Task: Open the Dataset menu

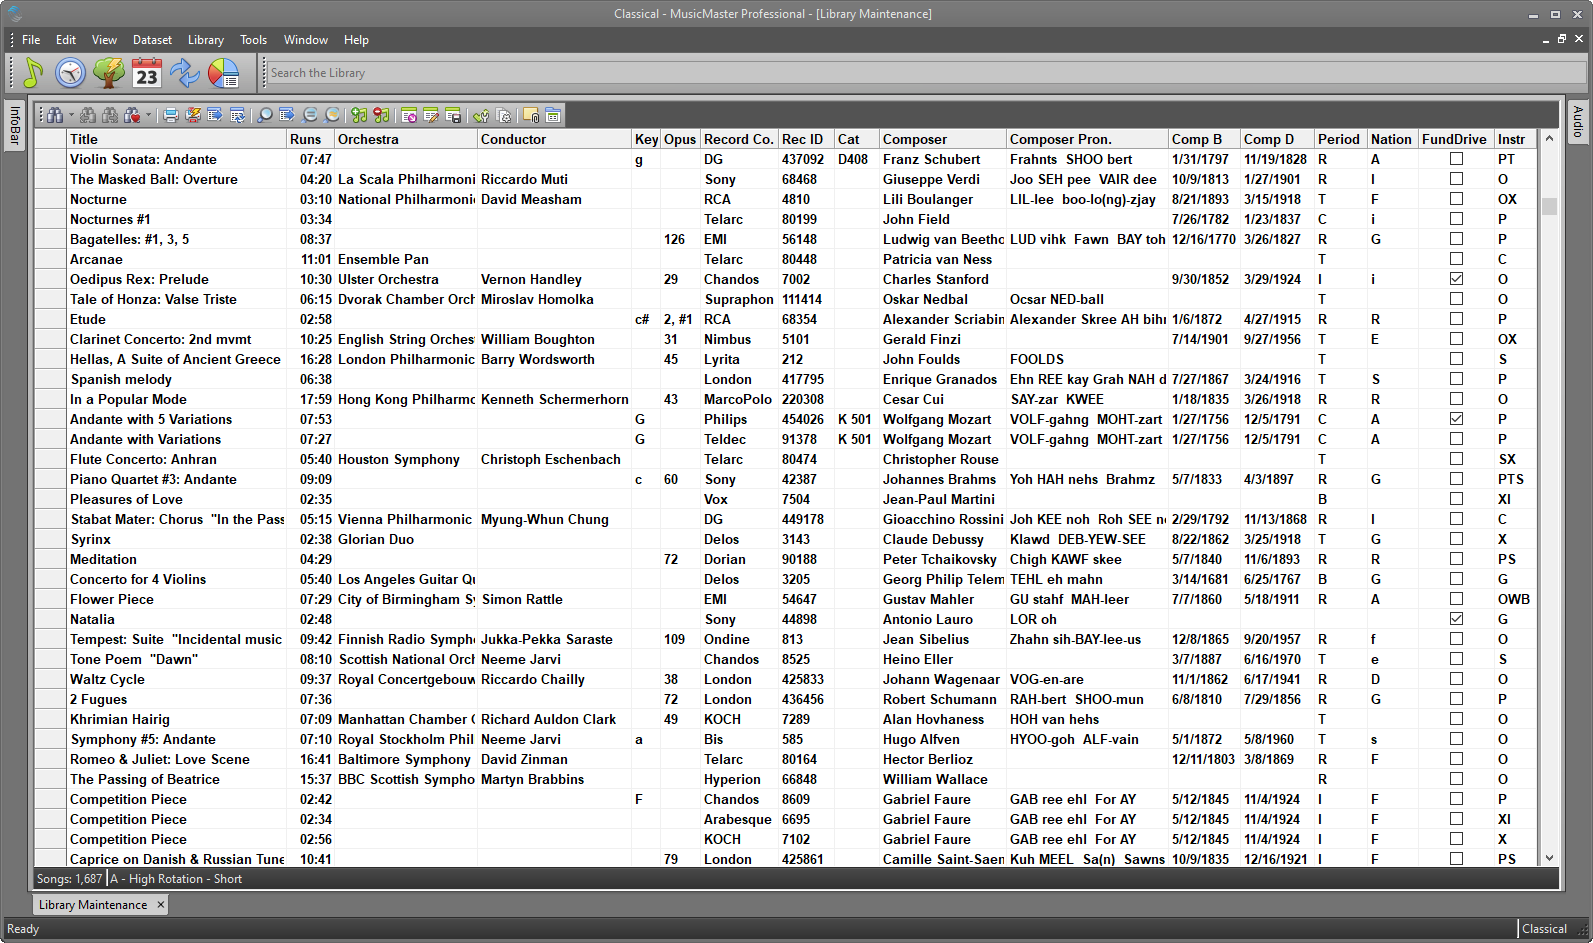Action: pos(152,40)
